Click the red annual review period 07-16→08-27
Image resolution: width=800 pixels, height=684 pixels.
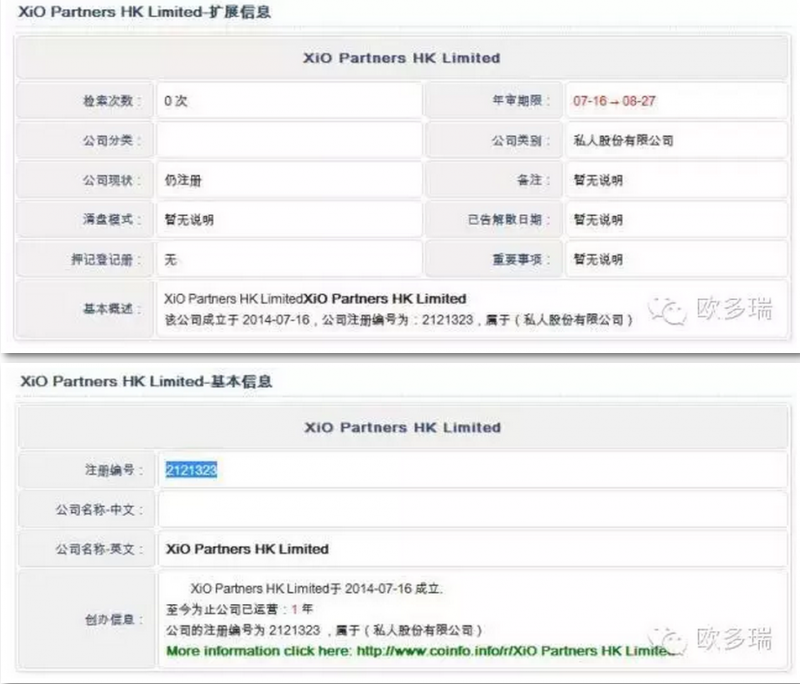614,101
